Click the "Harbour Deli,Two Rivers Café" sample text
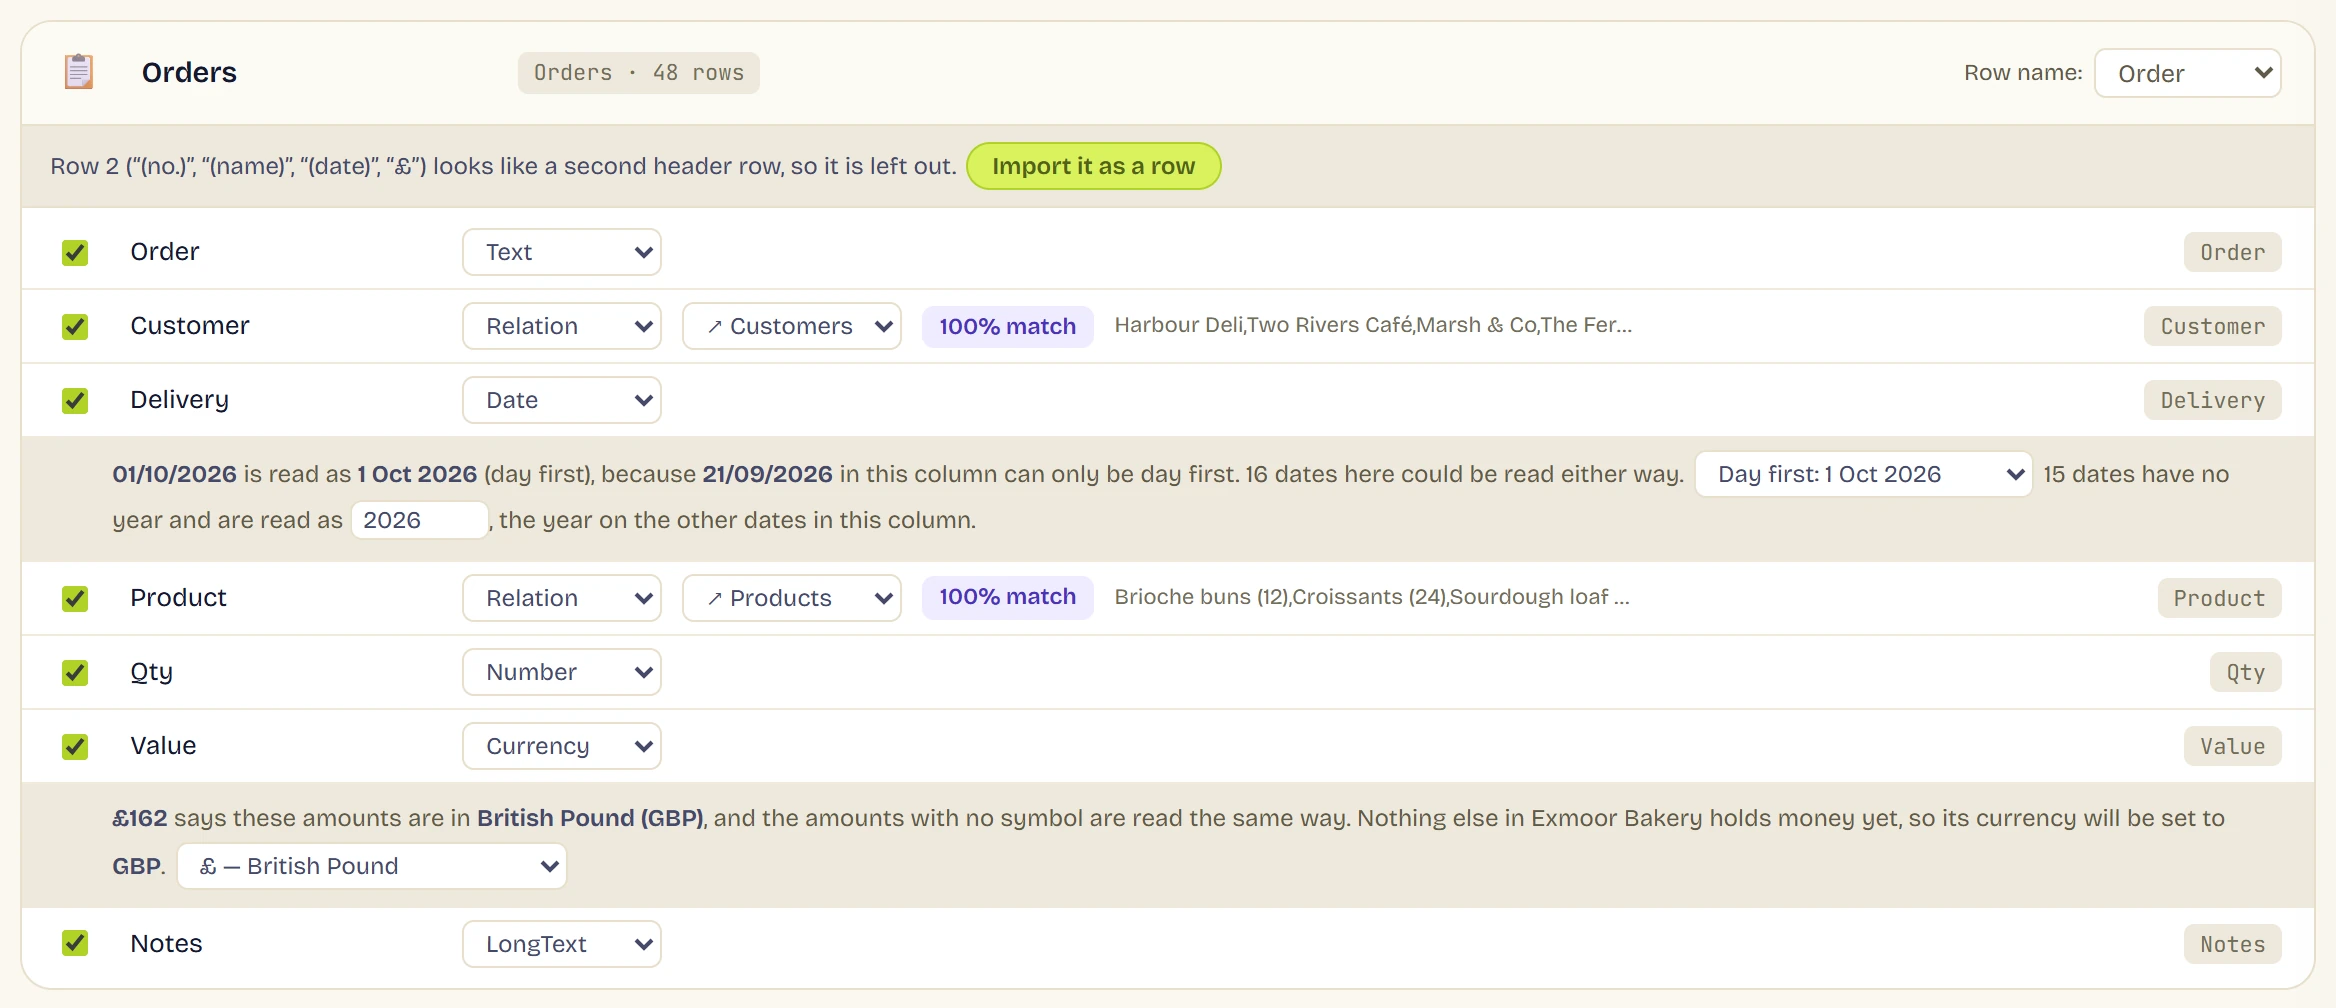This screenshot has height=1008, width=2336. (x=1373, y=325)
